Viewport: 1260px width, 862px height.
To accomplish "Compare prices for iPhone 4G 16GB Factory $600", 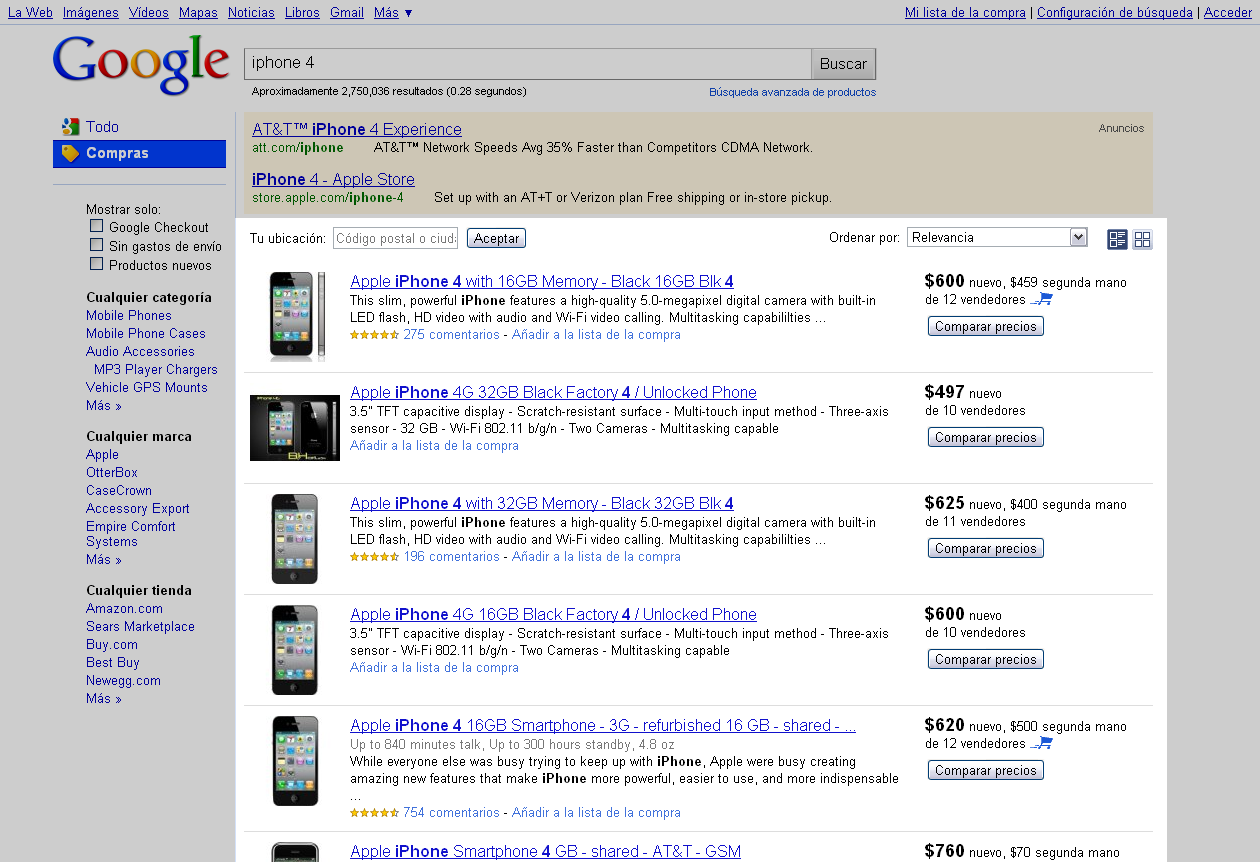I will [x=985, y=659].
